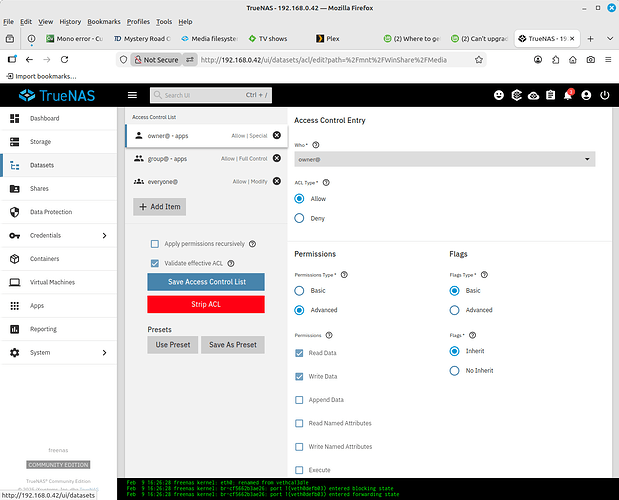
Task: Bookmark this page with star icon
Action: click(x=479, y=60)
